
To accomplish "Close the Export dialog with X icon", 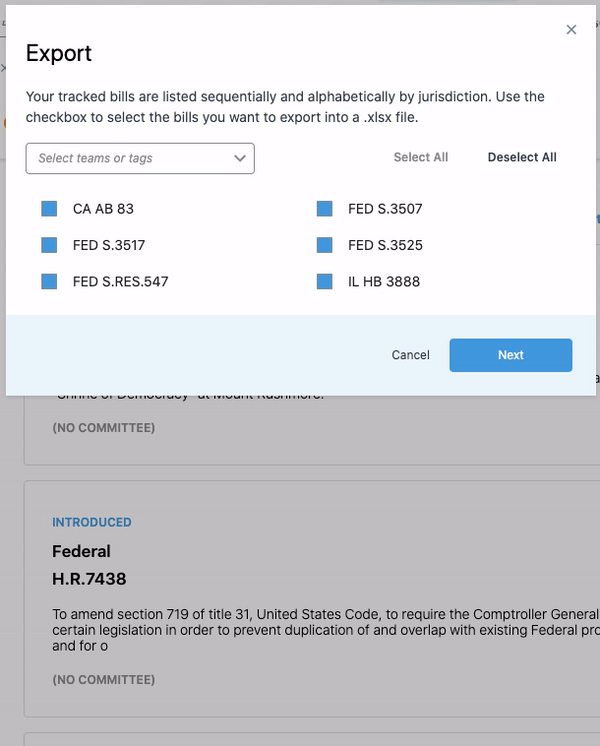I will tap(571, 30).
